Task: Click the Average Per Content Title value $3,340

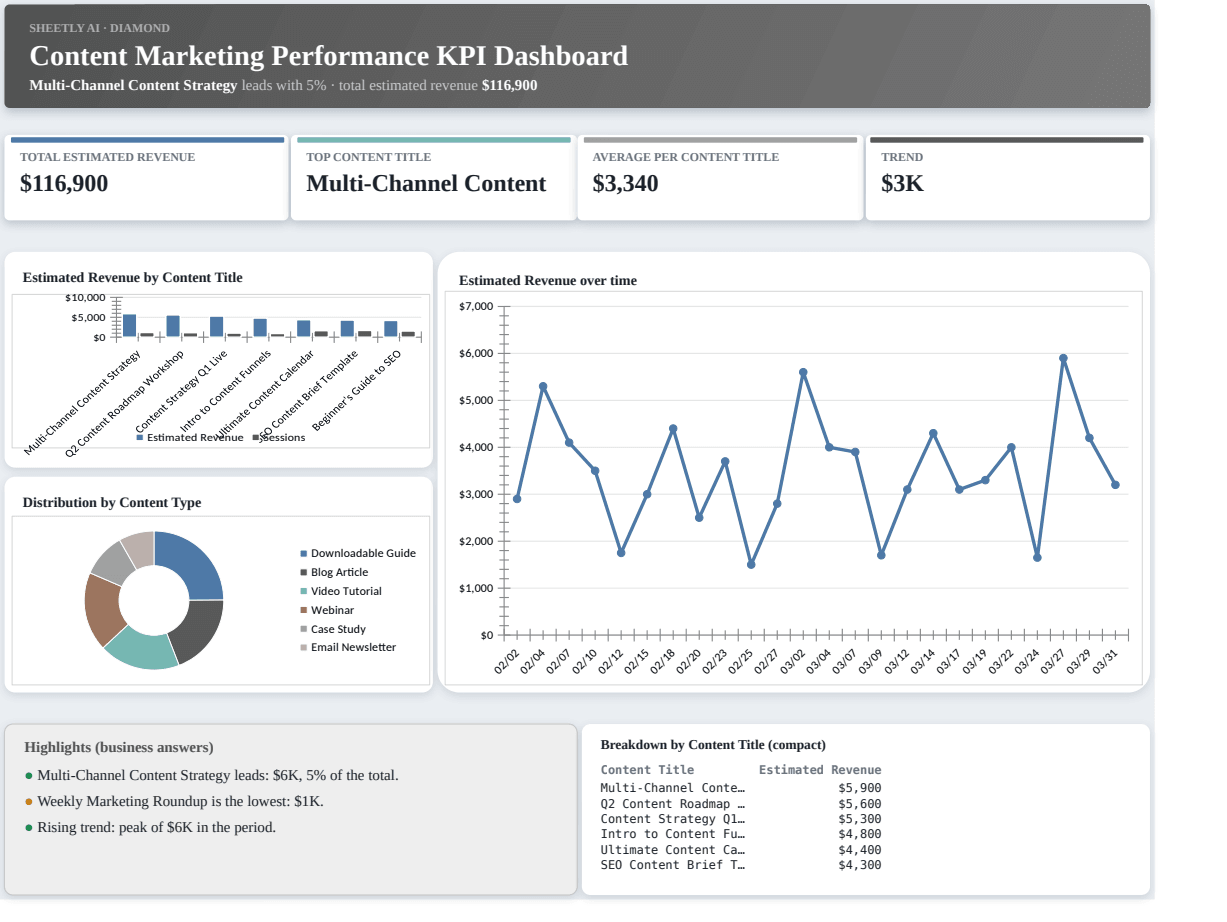Action: tap(625, 184)
